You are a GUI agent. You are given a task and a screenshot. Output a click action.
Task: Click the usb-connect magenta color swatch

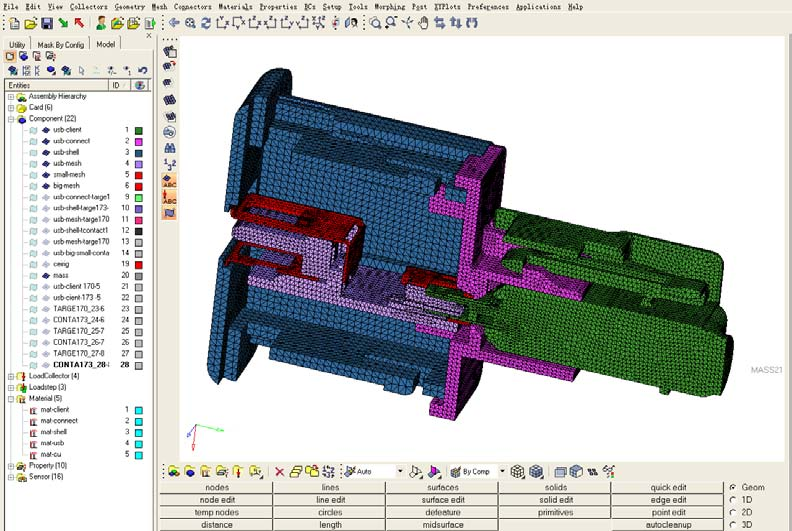click(138, 142)
